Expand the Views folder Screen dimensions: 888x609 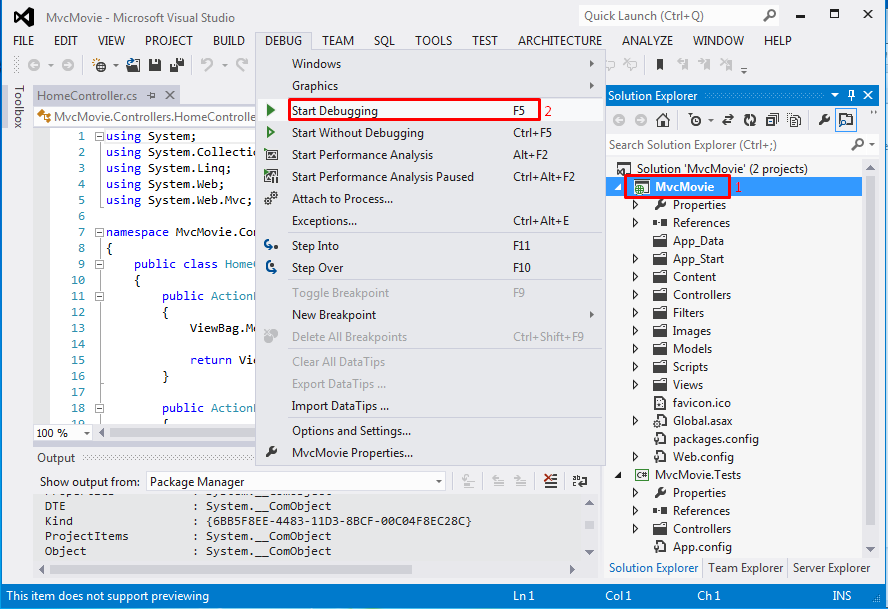pos(635,385)
